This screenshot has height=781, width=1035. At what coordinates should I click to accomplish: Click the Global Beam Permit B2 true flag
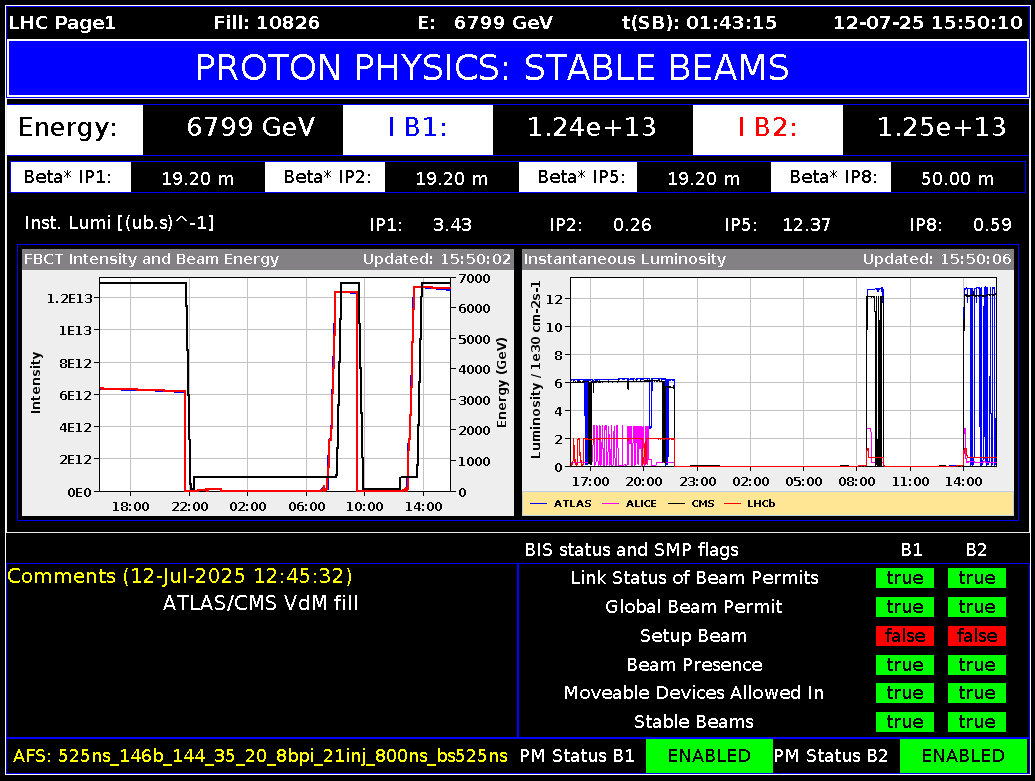[976, 607]
